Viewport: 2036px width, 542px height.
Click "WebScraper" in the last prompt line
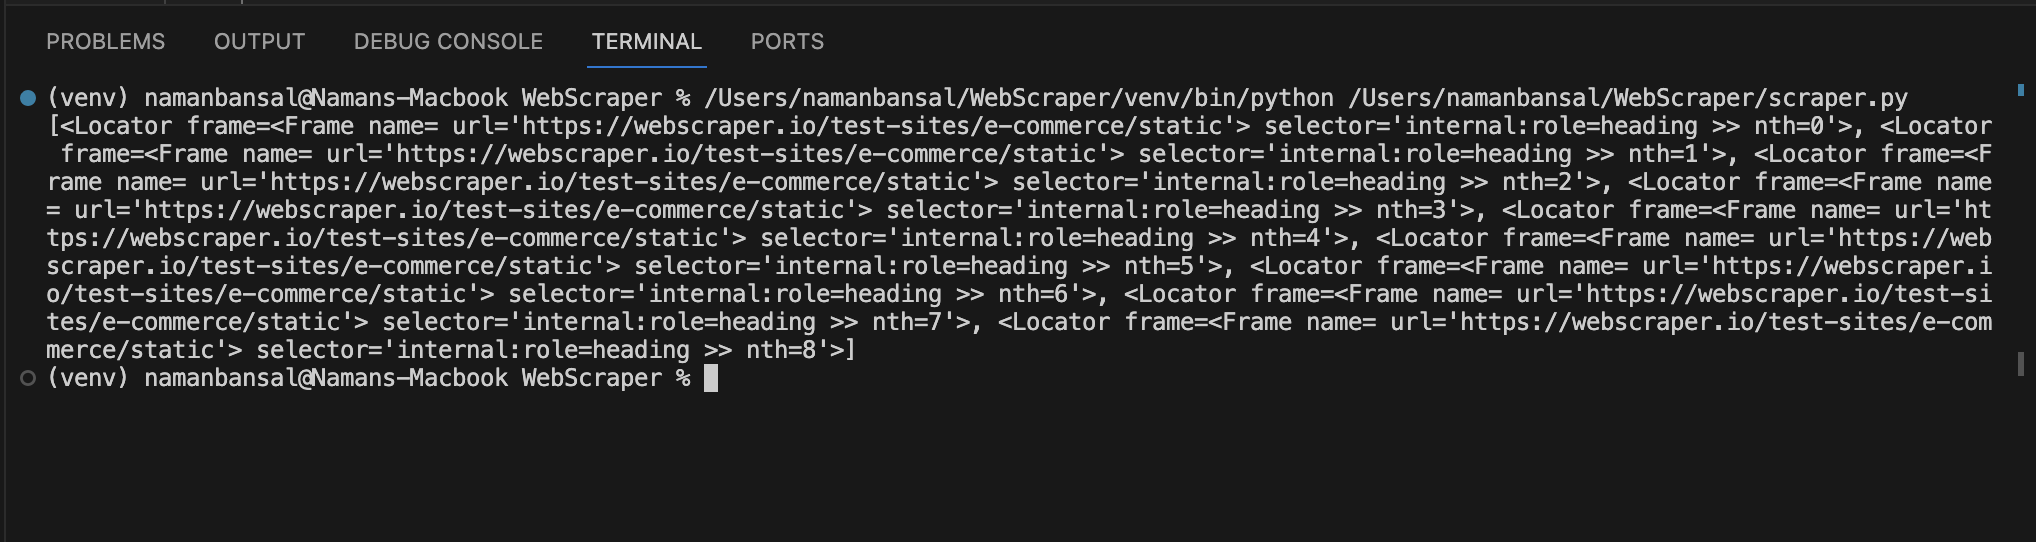(x=591, y=378)
